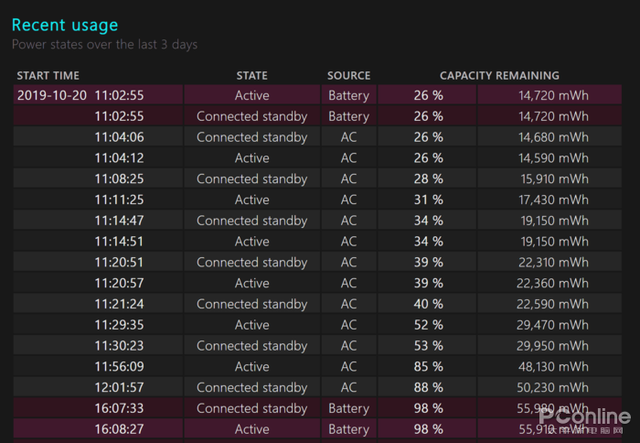Click the Recent usage heading
This screenshot has width=640, height=443.
click(x=64, y=24)
